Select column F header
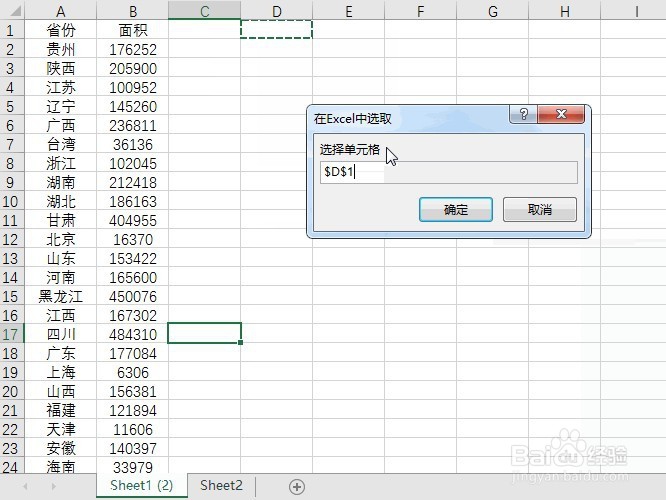 (420, 11)
